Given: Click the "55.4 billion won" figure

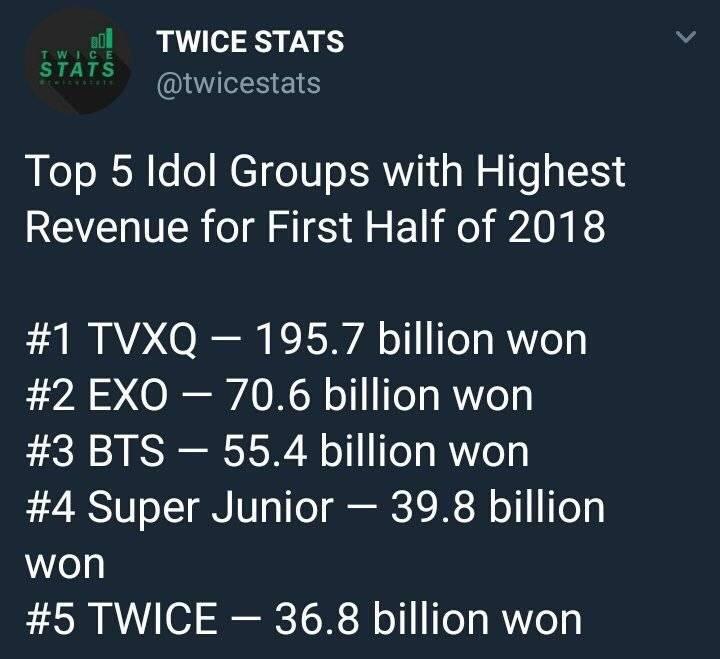Looking at the screenshot, I should tap(391, 453).
